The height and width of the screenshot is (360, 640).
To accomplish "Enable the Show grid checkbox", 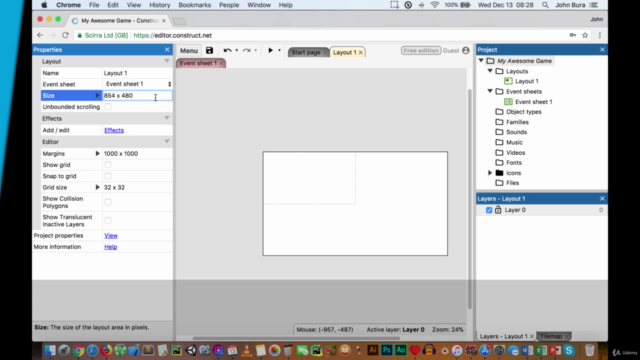I will [108, 165].
